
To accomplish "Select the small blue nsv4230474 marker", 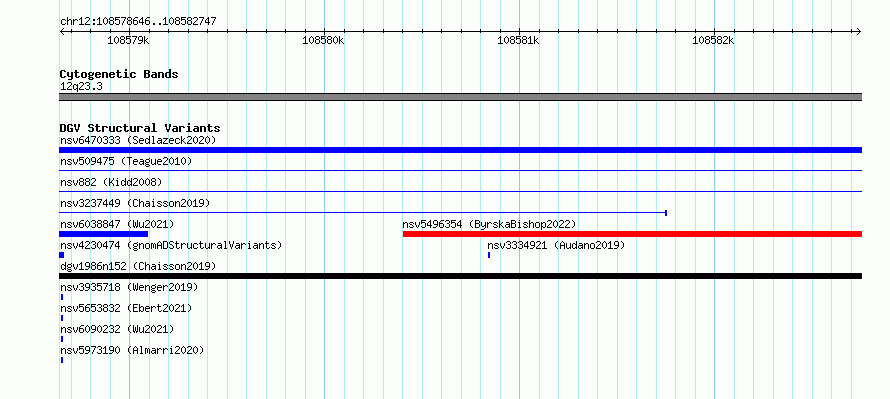I will pyautogui.click(x=61, y=255).
